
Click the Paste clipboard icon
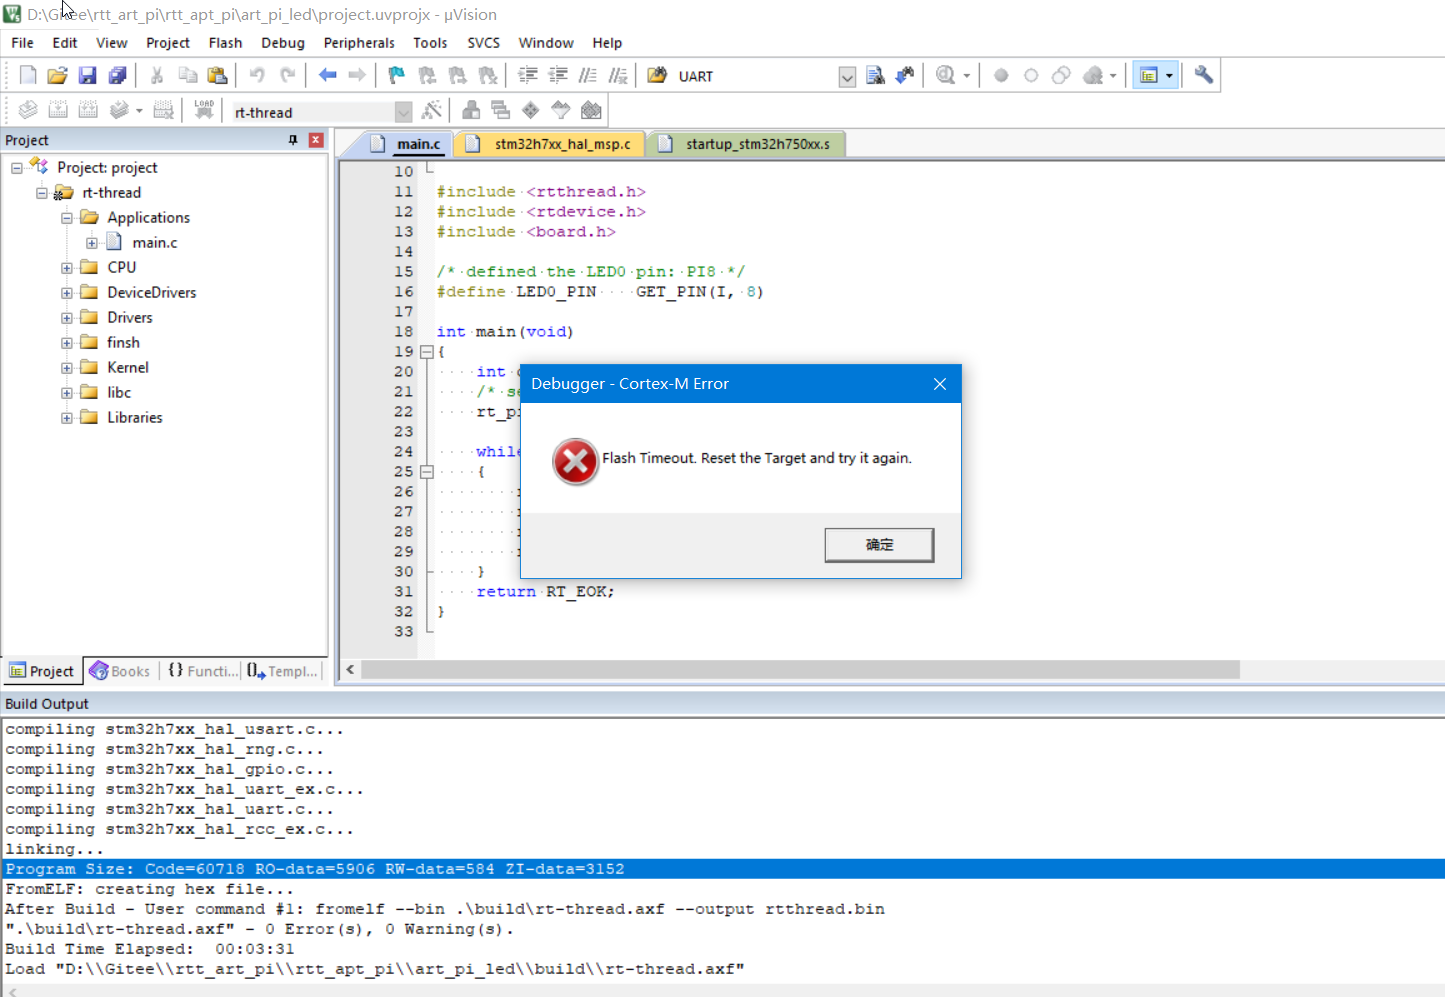pyautogui.click(x=217, y=75)
